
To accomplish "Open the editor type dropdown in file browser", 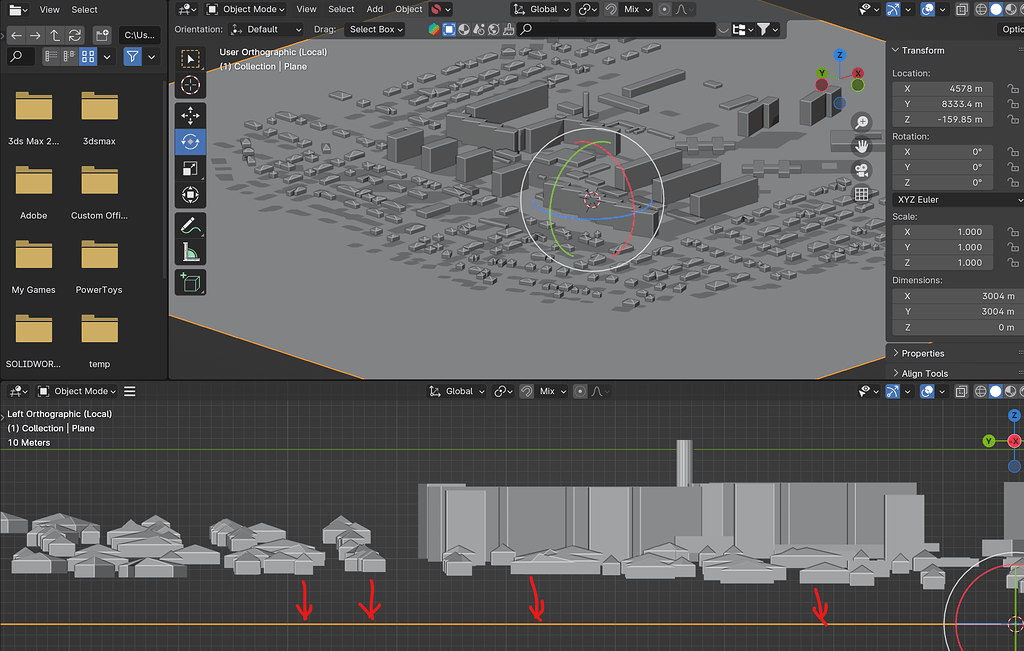I will click(x=18, y=10).
